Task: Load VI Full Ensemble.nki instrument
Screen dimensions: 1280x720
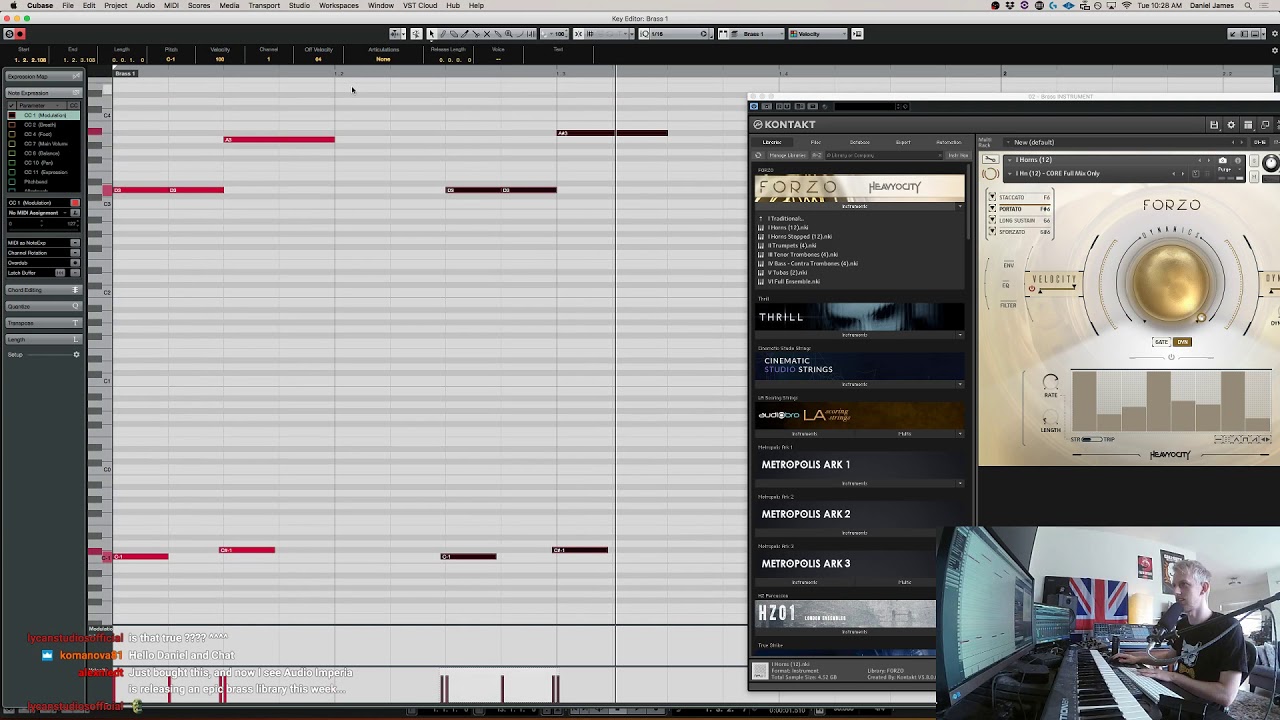Action: pos(794,281)
